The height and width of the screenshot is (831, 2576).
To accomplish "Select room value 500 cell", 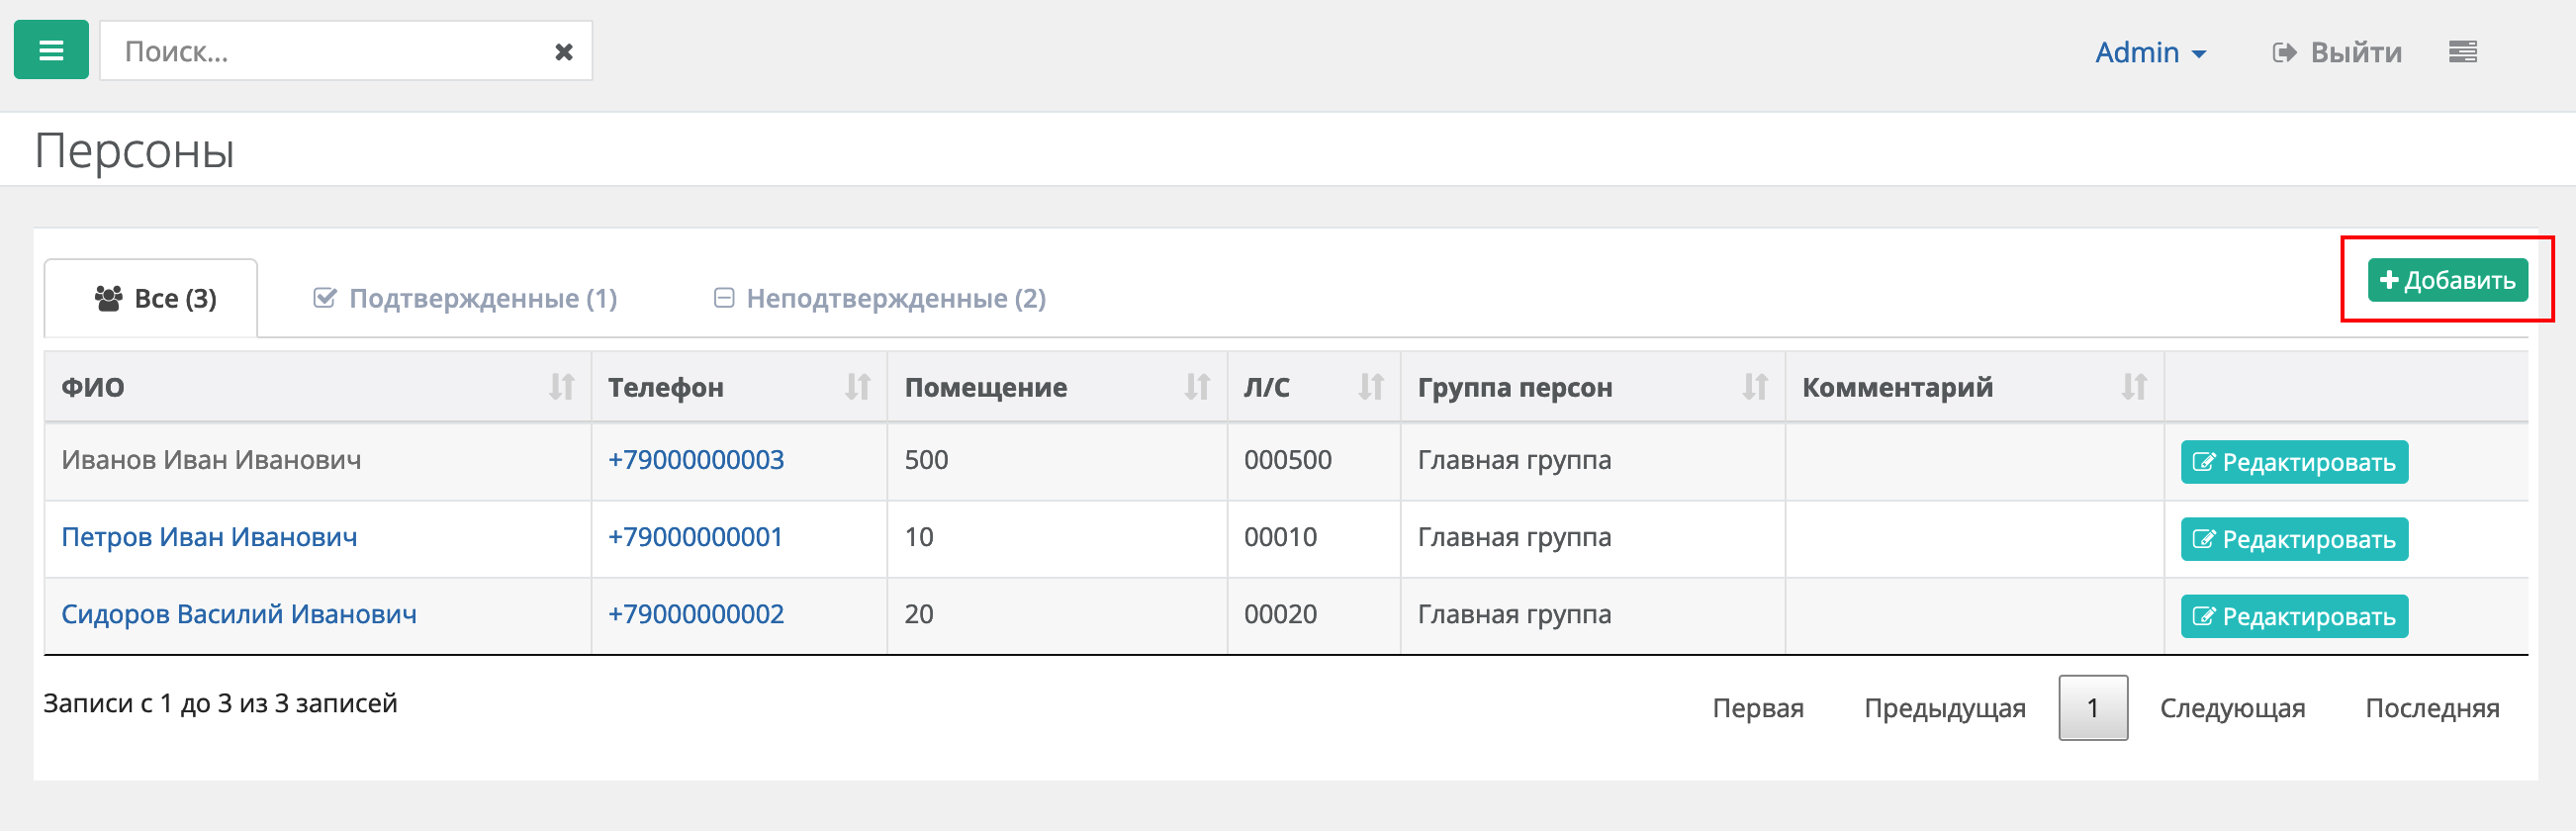I will [x=1057, y=460].
